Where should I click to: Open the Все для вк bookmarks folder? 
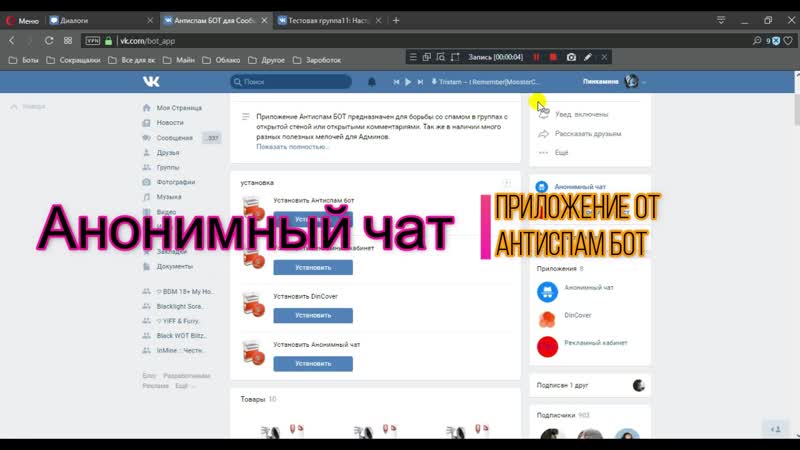click(x=132, y=60)
